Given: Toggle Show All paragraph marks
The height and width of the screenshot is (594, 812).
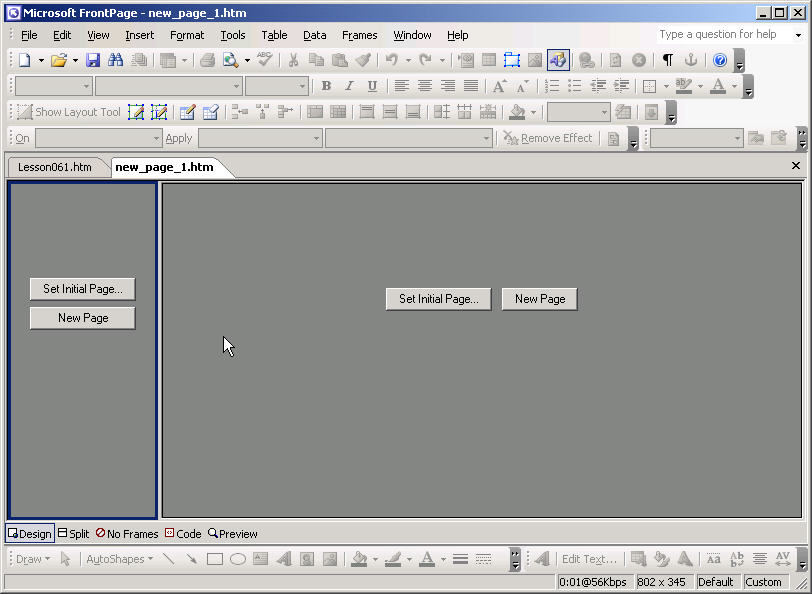Looking at the screenshot, I should click(x=668, y=60).
